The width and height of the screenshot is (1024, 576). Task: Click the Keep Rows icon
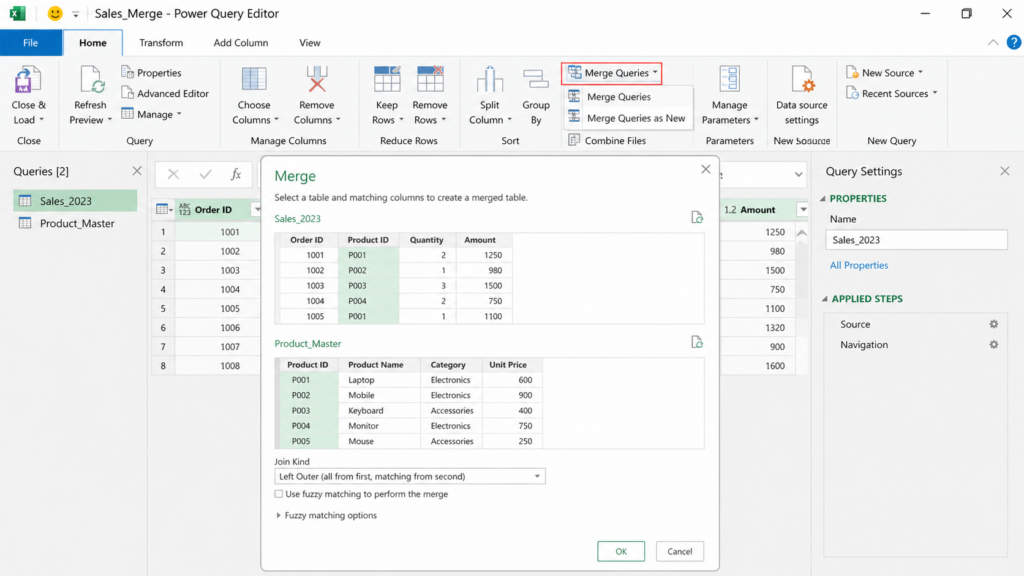point(387,80)
